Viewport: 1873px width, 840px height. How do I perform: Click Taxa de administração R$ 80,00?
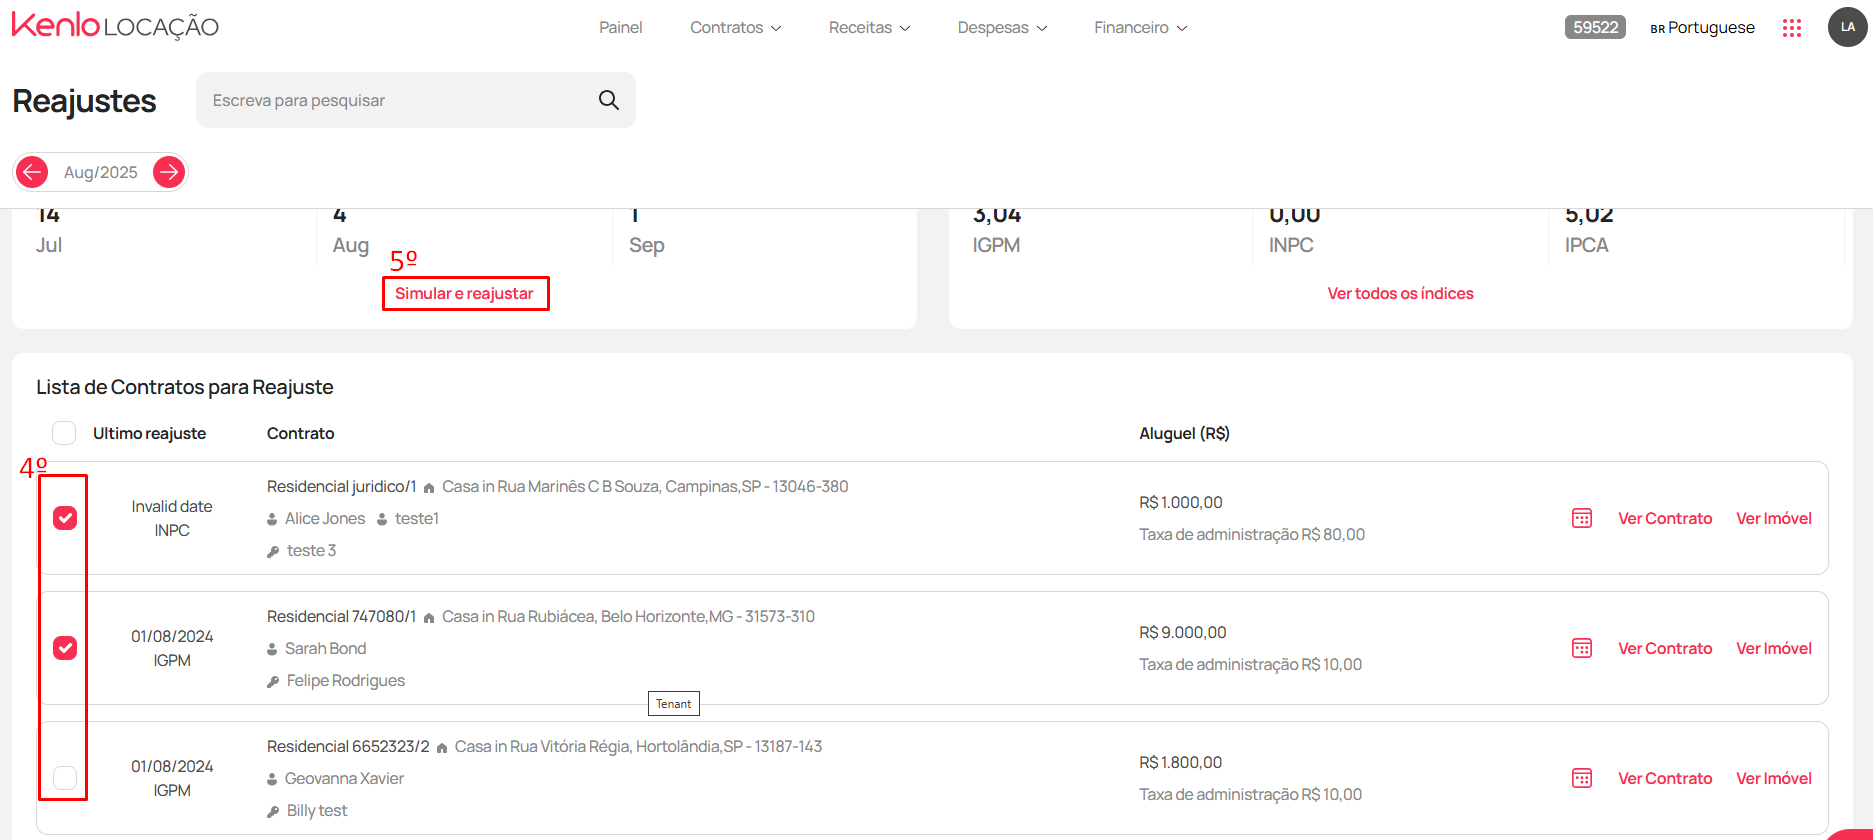point(1252,534)
